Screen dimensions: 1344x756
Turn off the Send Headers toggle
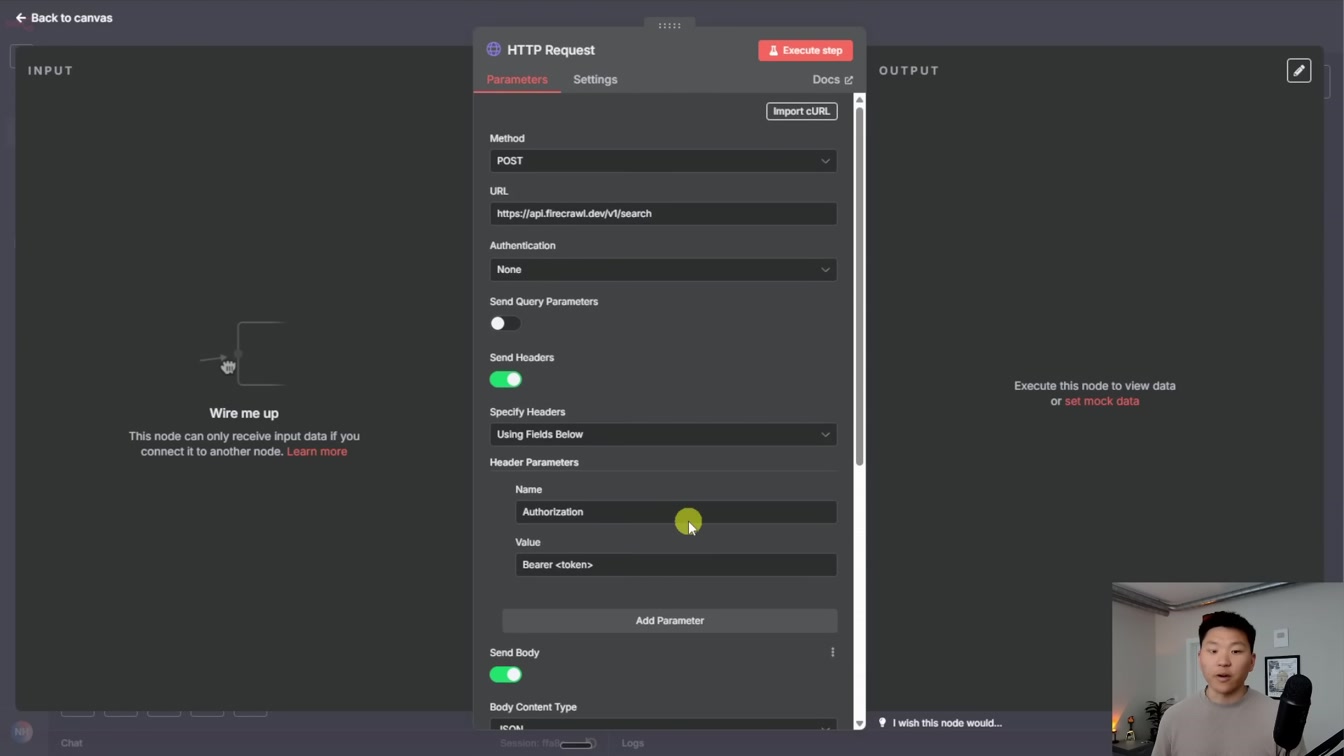click(505, 379)
